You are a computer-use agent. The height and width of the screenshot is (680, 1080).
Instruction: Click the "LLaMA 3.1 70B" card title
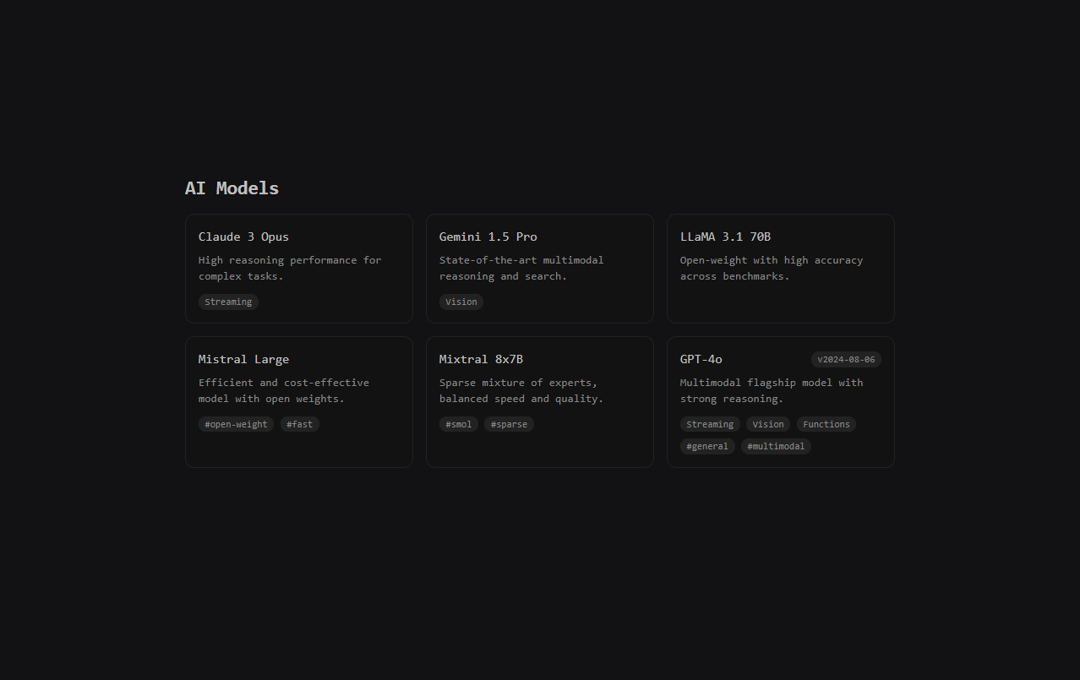tap(725, 236)
